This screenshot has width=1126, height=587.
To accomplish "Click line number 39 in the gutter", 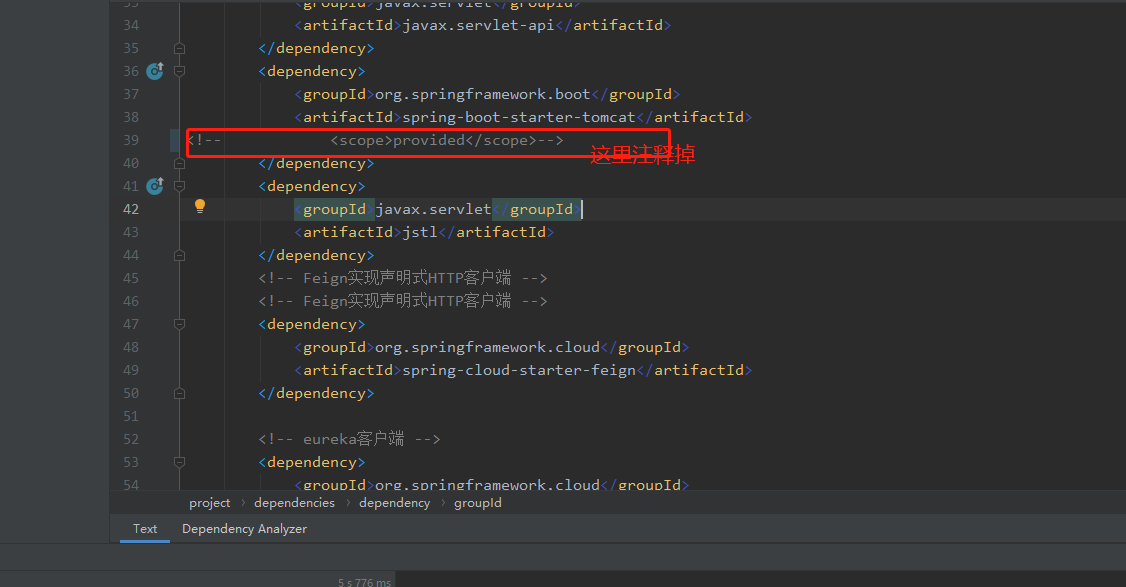I will [x=130, y=140].
